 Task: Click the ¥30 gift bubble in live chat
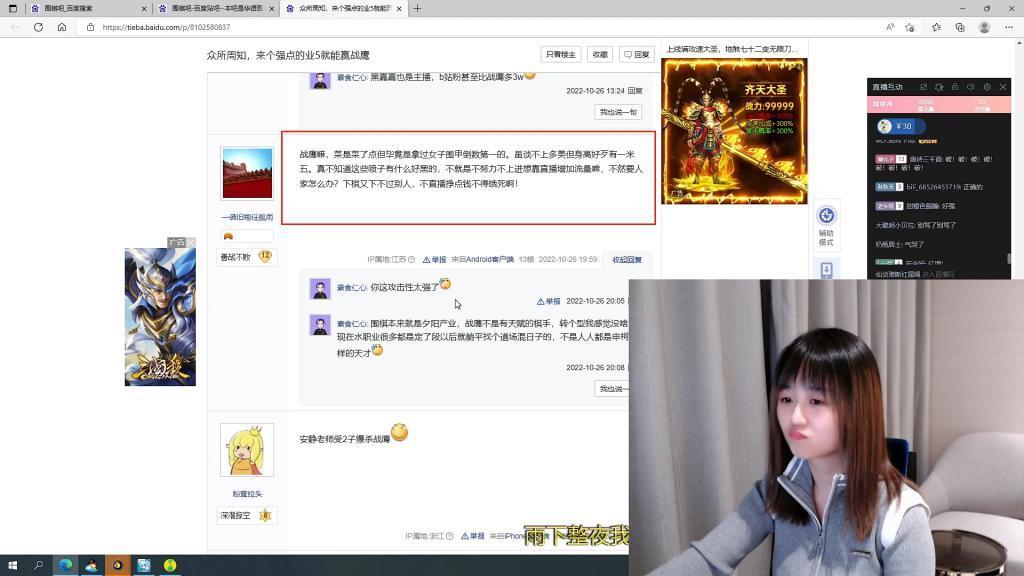coord(903,125)
